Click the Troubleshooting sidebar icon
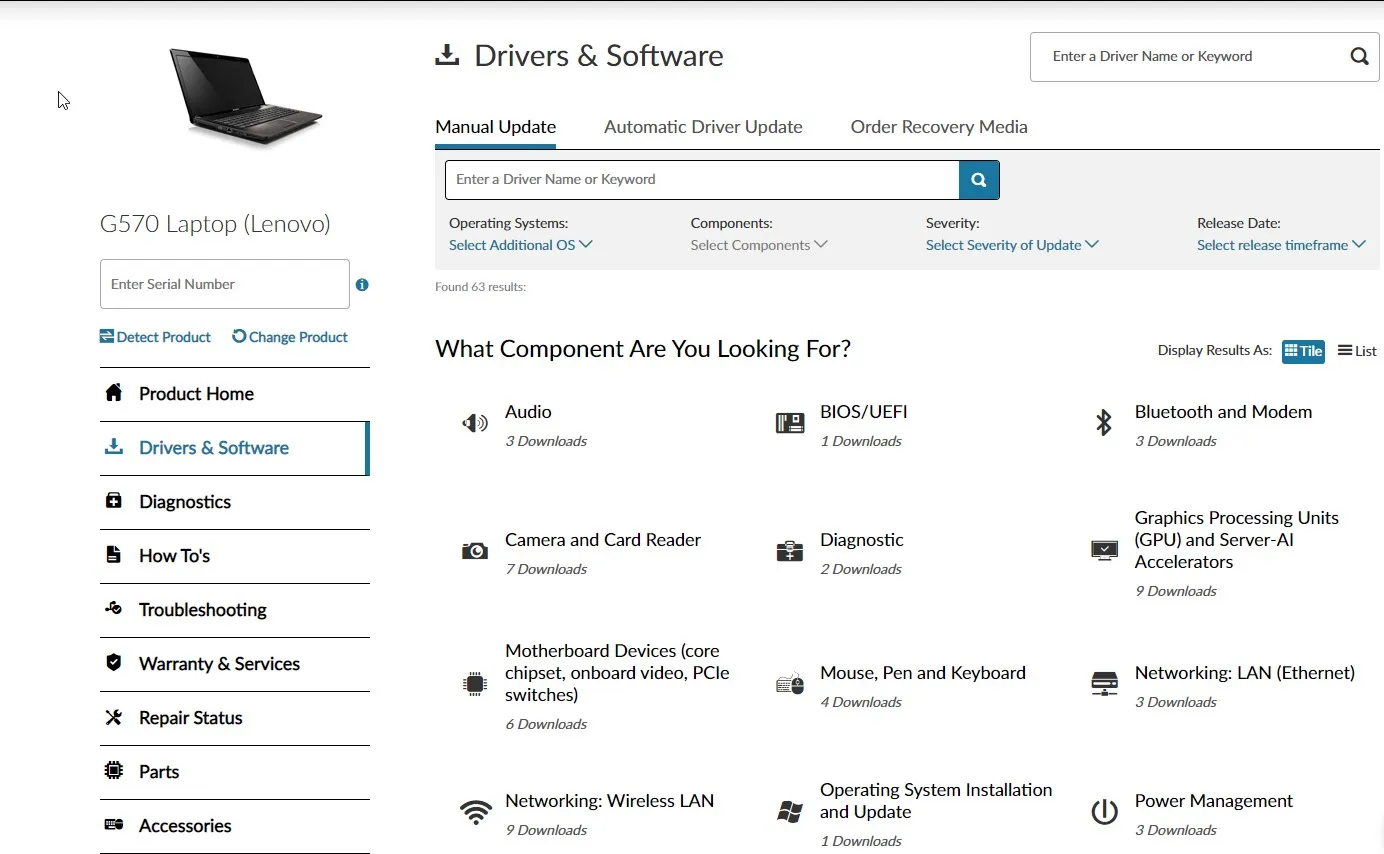Image resolution: width=1384 pixels, height=854 pixels. coord(114,608)
